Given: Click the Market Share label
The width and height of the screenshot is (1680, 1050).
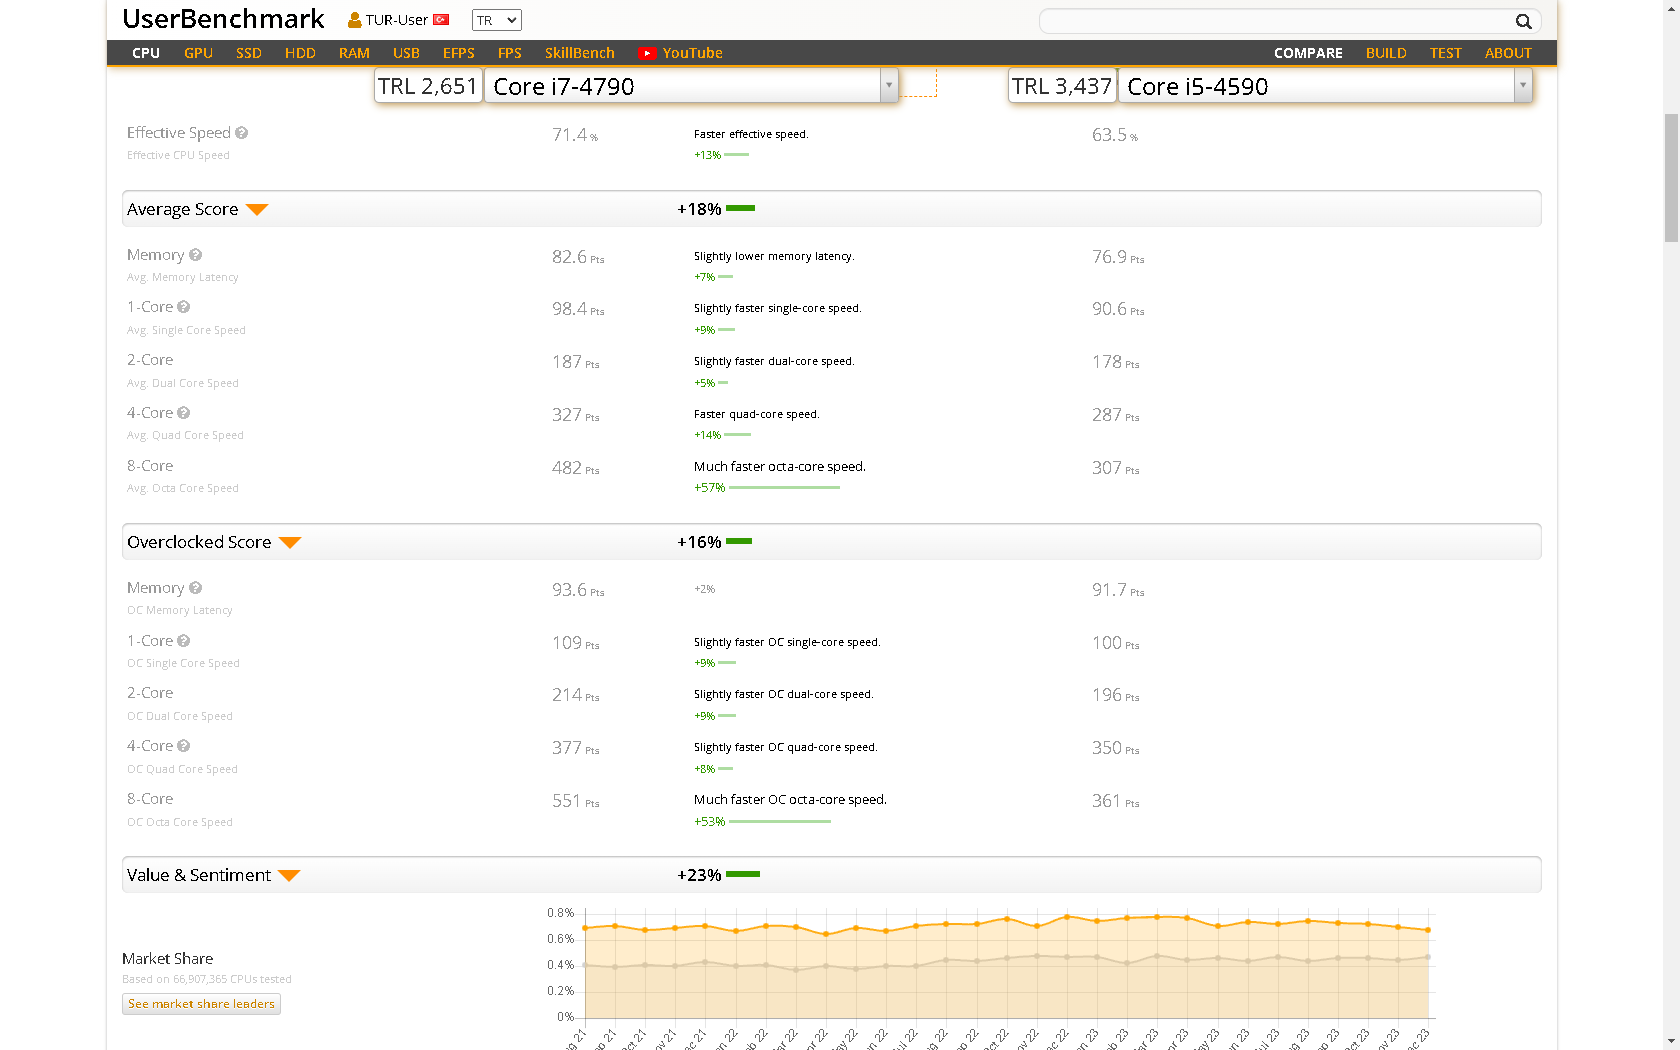Looking at the screenshot, I should point(167,959).
